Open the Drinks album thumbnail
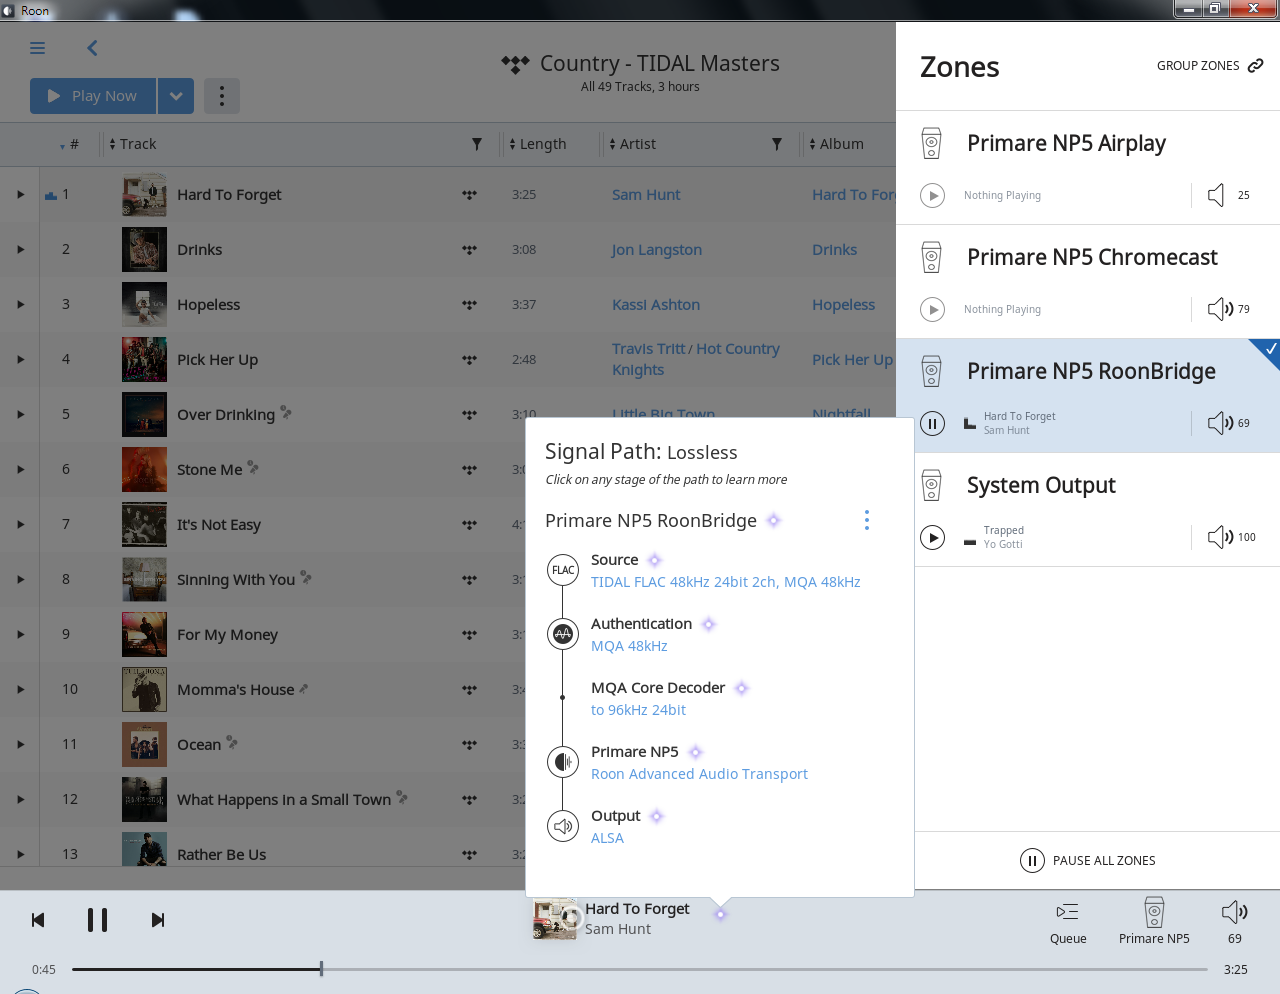This screenshot has width=1280, height=994. click(144, 249)
